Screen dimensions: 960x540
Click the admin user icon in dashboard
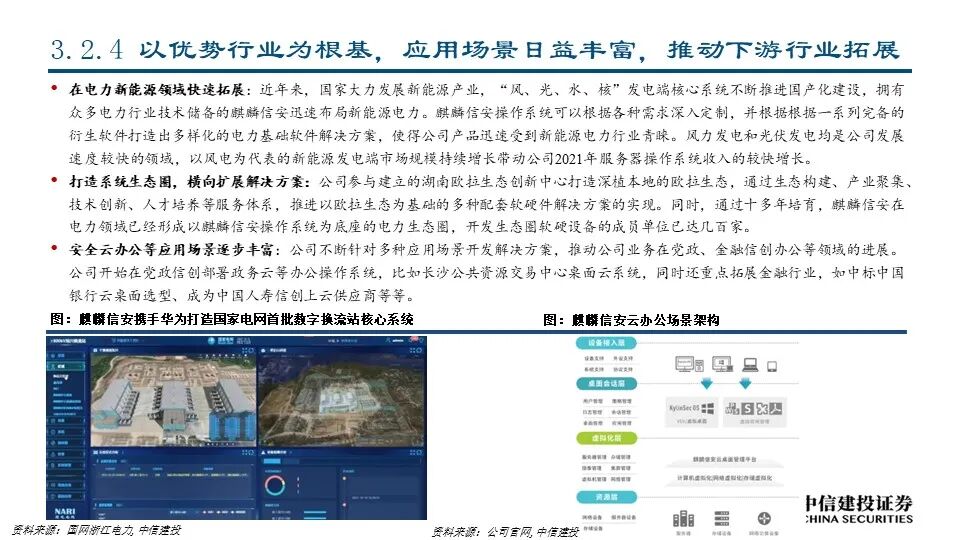[x=388, y=340]
